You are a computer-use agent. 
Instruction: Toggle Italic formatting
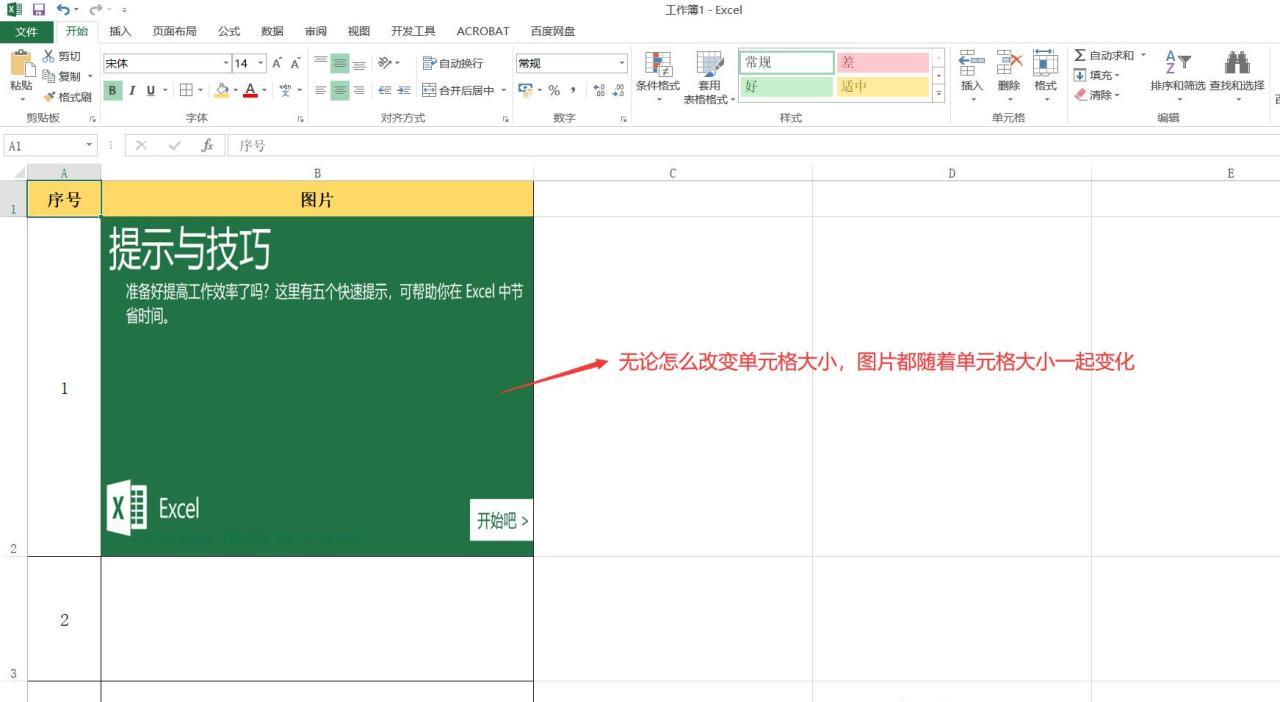pyautogui.click(x=131, y=90)
